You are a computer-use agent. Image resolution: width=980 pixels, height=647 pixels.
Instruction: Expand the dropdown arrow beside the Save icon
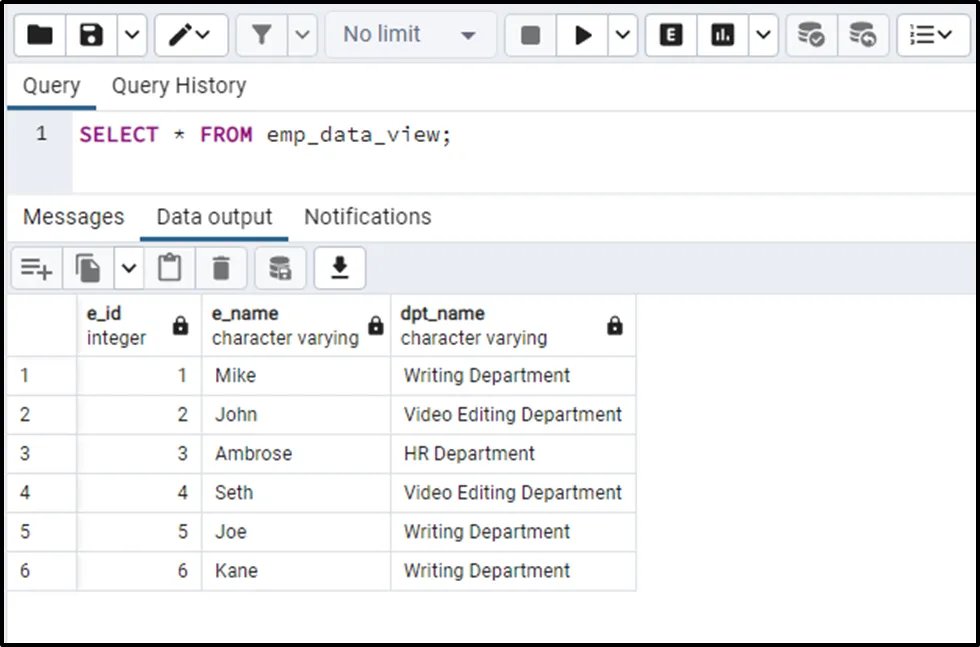tap(132, 35)
